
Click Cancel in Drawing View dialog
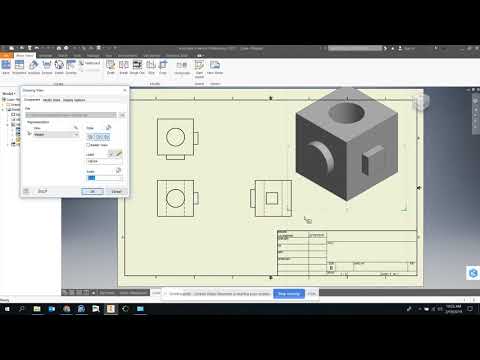tap(116, 191)
